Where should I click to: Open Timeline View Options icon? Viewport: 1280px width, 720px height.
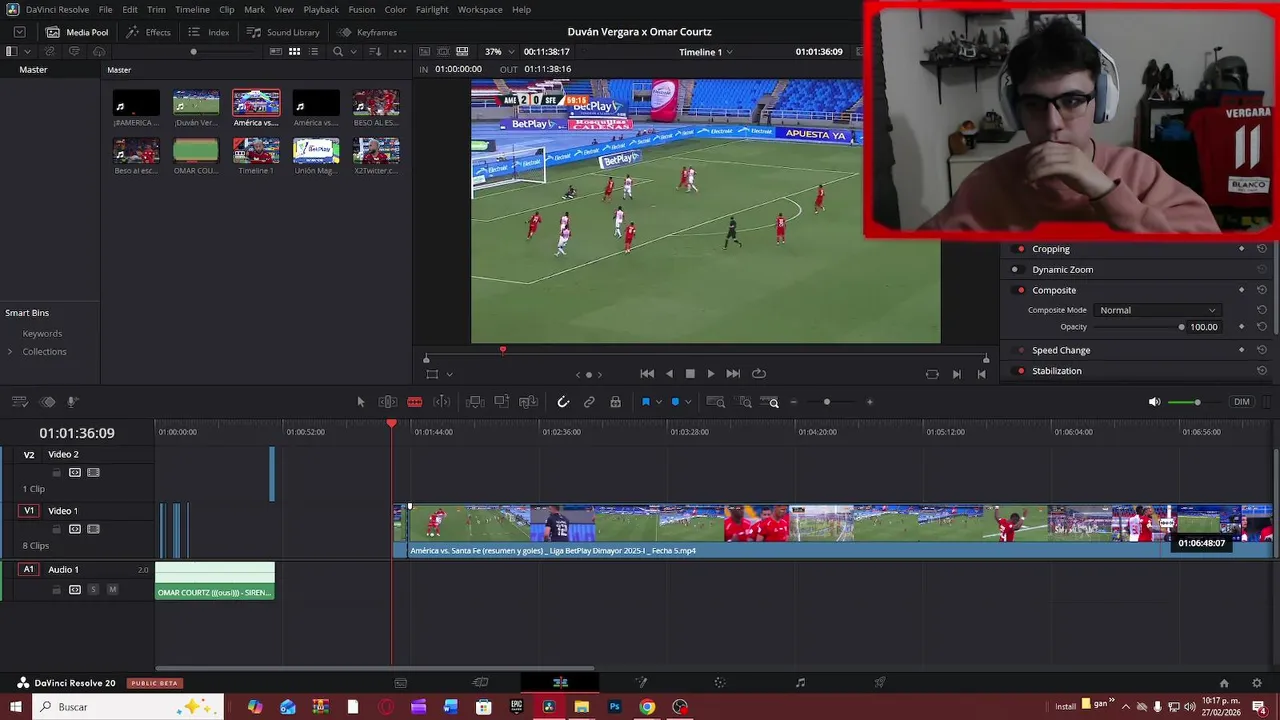19,402
